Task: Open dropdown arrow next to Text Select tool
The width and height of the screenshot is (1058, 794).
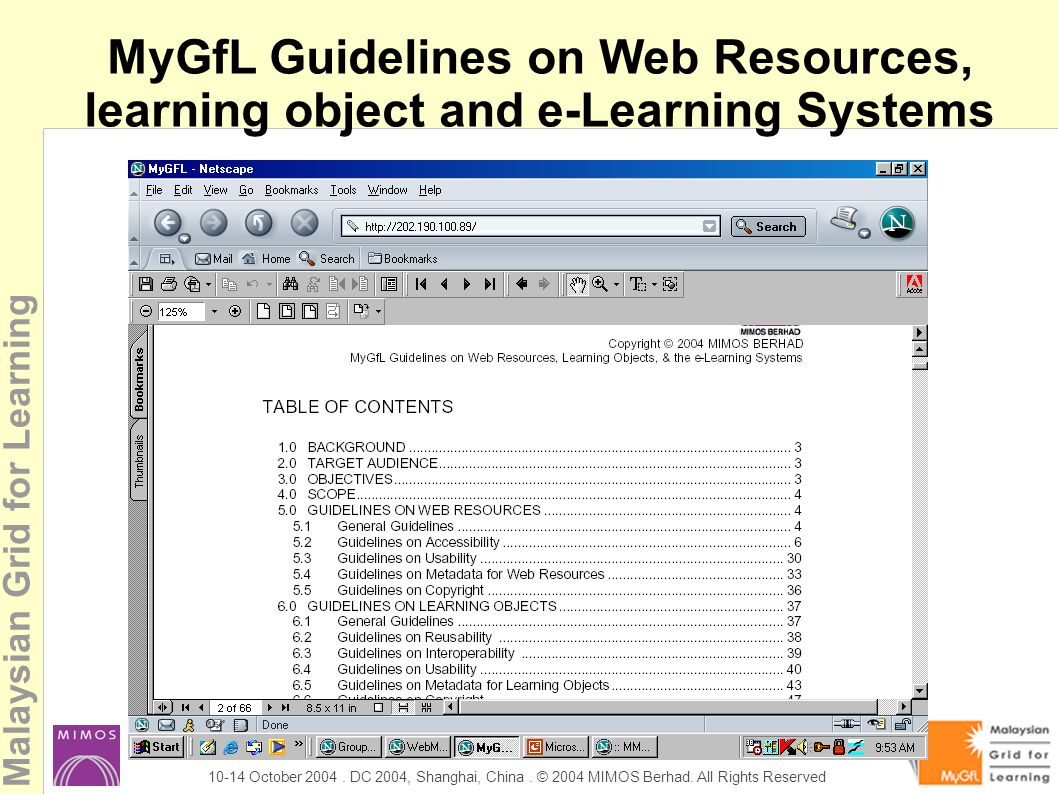Action: (x=654, y=285)
